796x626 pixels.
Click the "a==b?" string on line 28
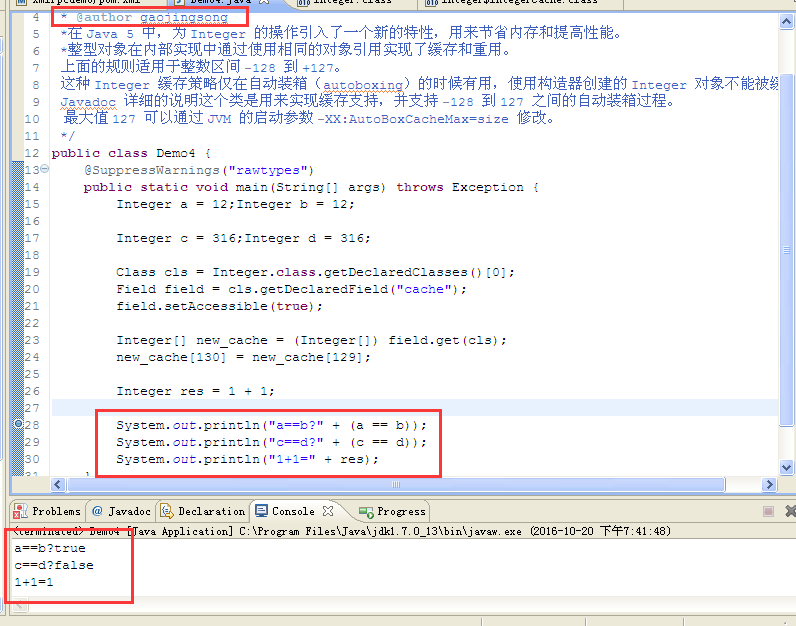click(x=296, y=425)
